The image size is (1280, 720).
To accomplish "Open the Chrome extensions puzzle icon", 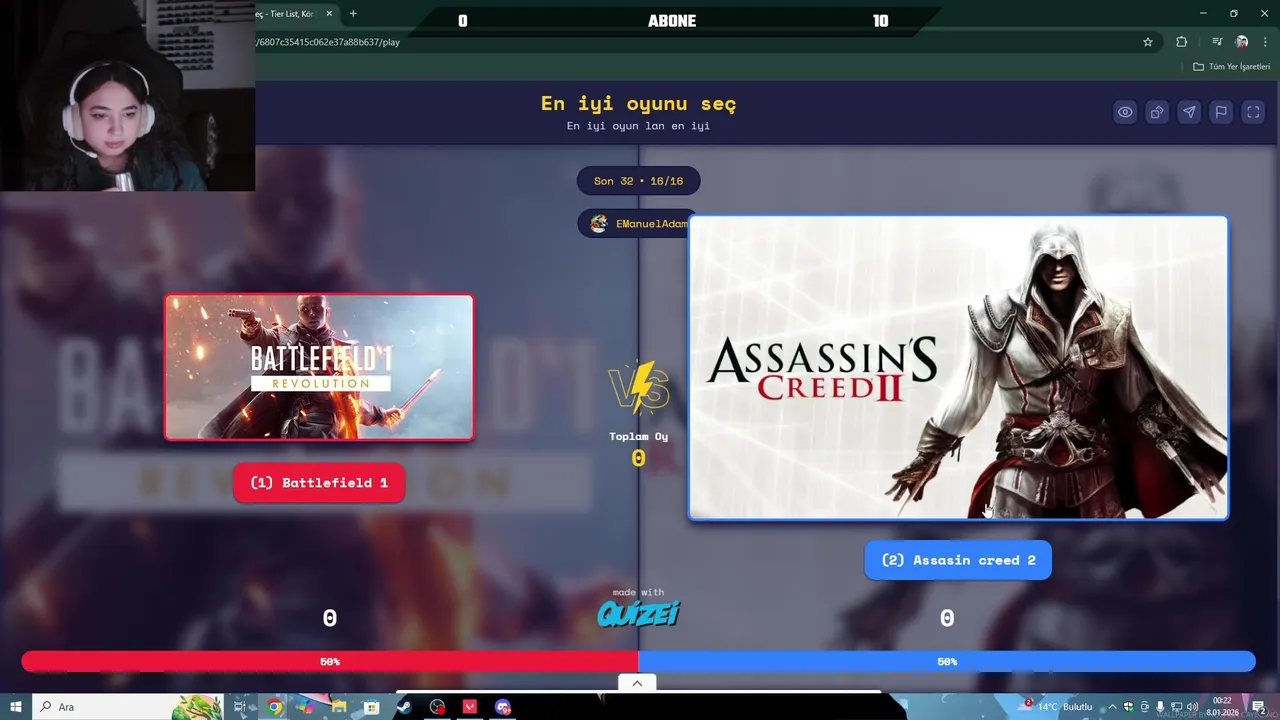I will point(1182,42).
